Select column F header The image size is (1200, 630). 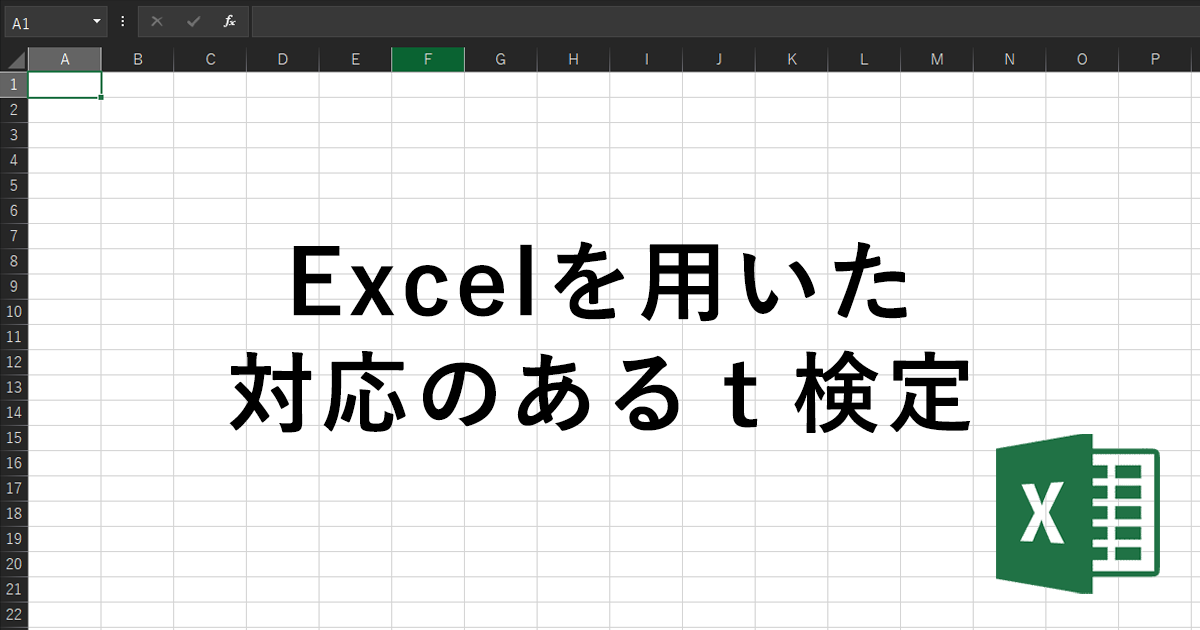[x=428, y=59]
